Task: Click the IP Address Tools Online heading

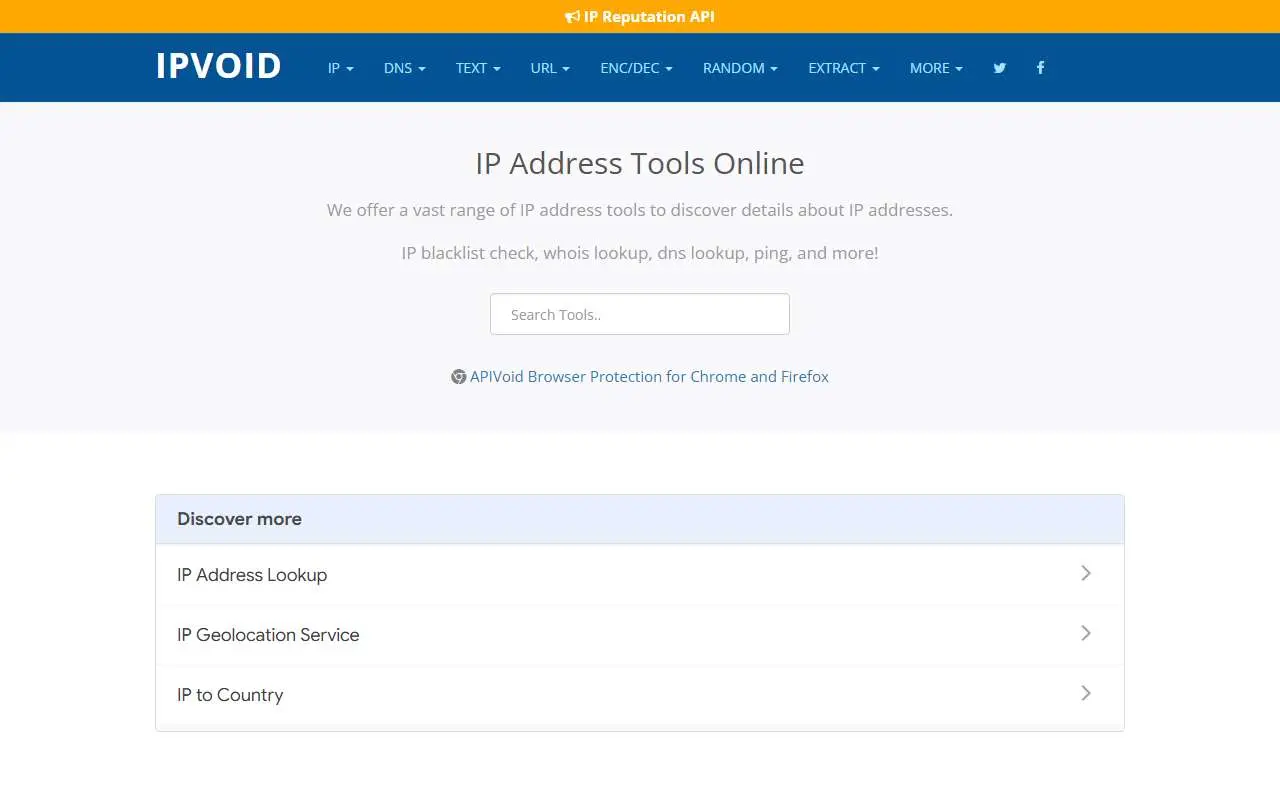Action: pyautogui.click(x=640, y=163)
